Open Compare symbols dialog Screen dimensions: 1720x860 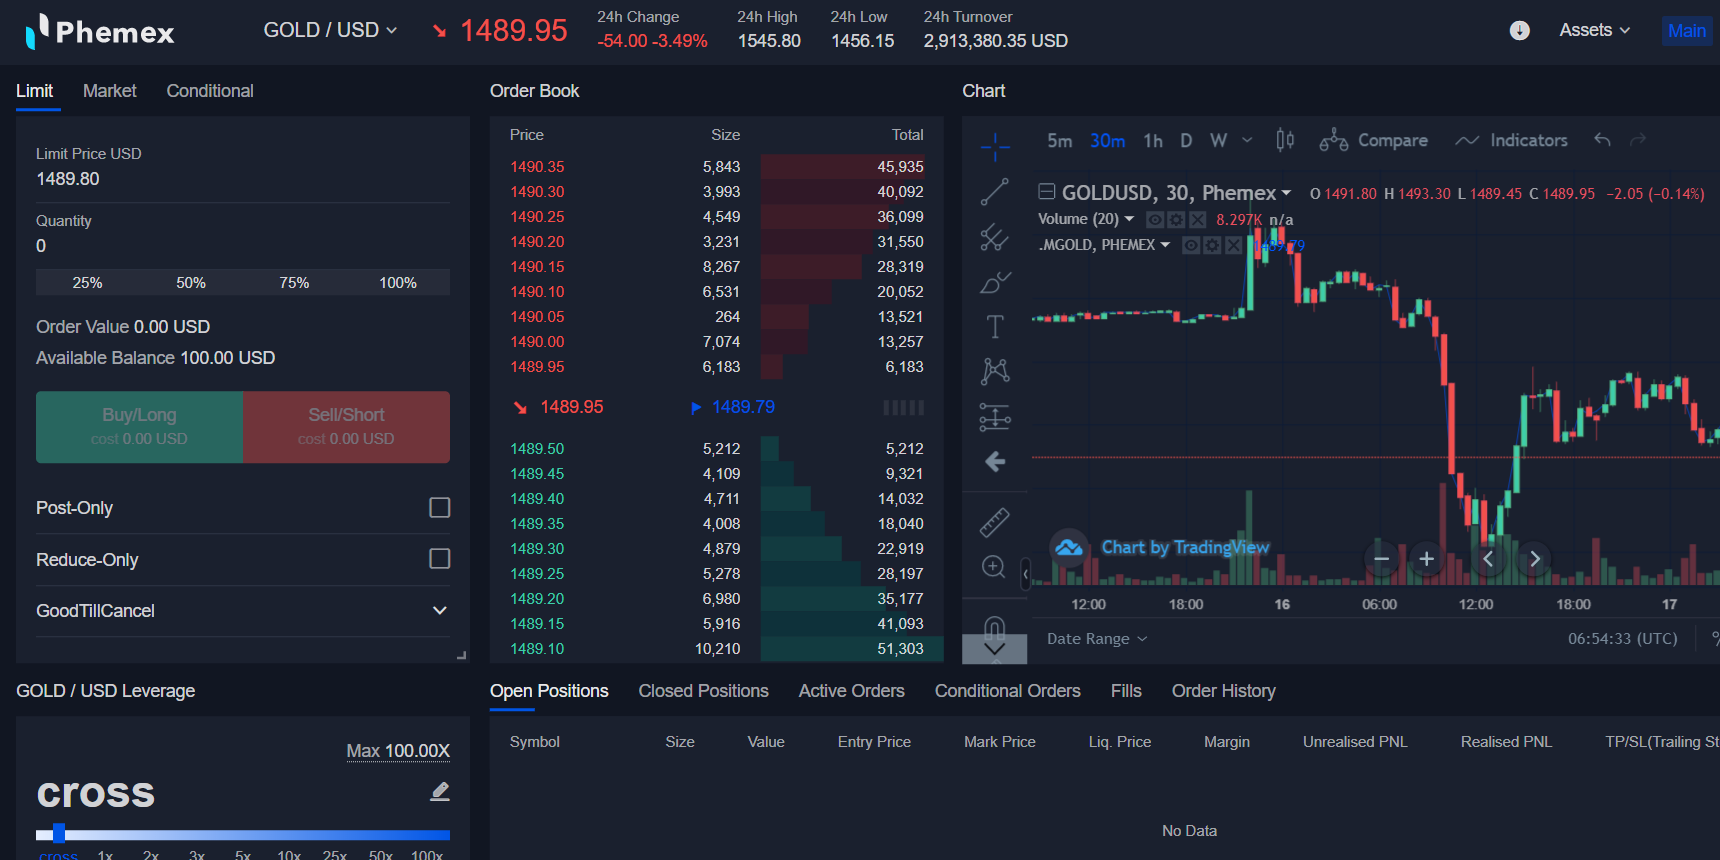[x=1374, y=141]
